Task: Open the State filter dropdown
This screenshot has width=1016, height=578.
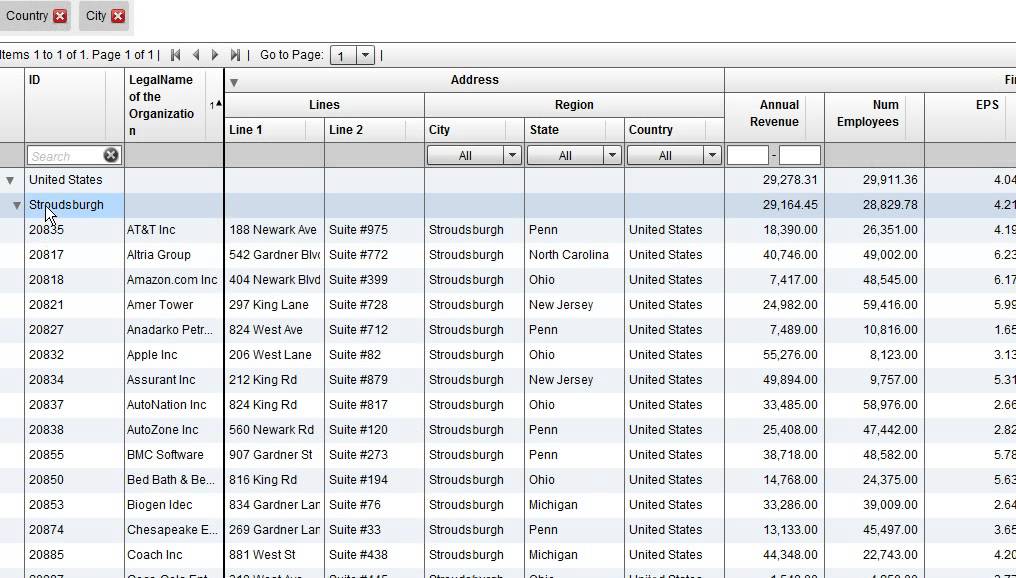Action: 612,155
